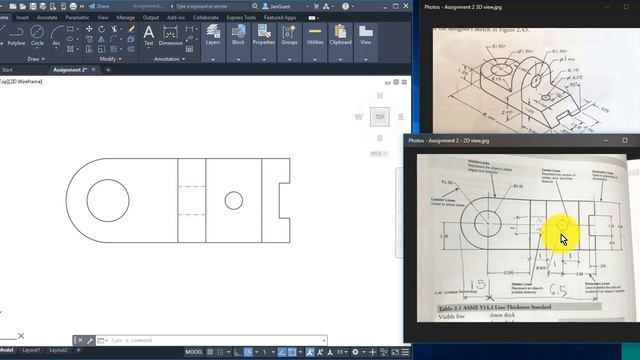
Task: Click the Help question mark icon
Action: 345,7
